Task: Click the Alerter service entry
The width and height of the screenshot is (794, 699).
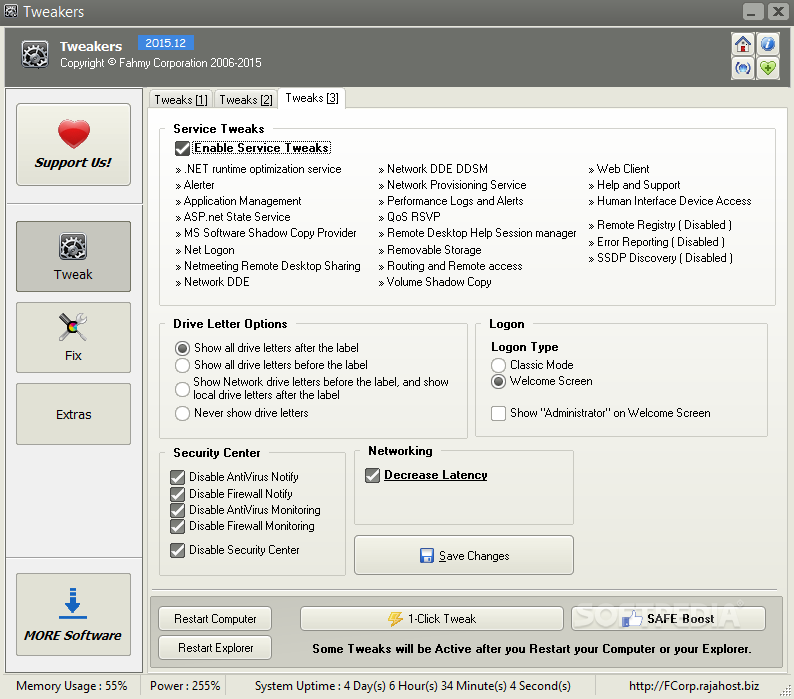Action: (195, 185)
